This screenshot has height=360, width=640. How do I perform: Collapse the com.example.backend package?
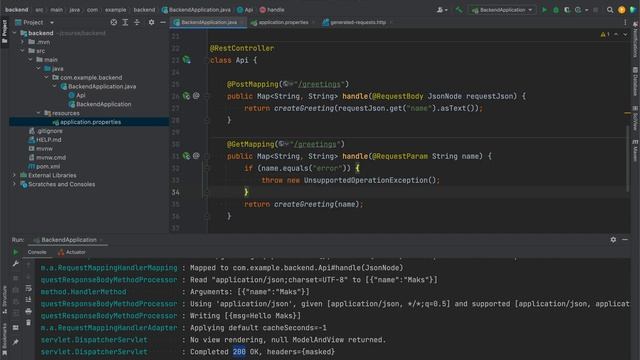[x=47, y=78]
